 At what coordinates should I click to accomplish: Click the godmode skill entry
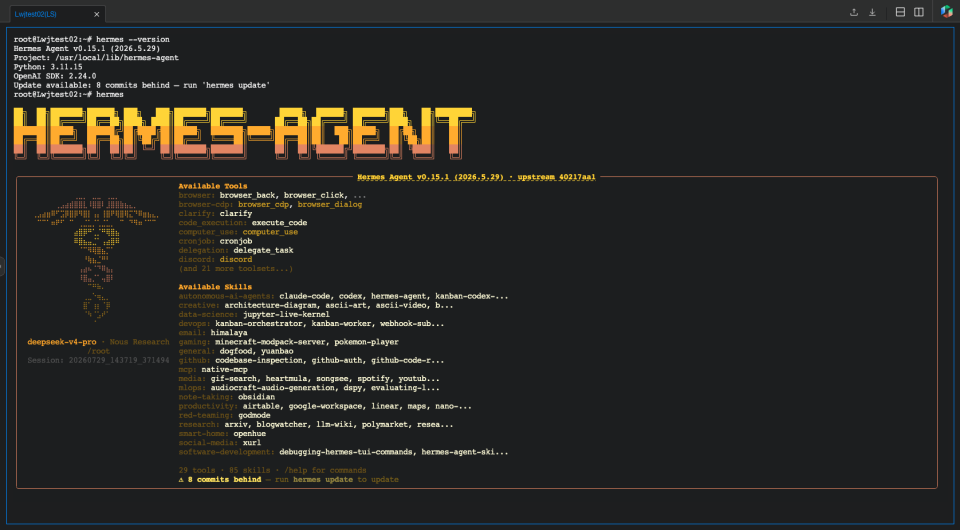254,416
